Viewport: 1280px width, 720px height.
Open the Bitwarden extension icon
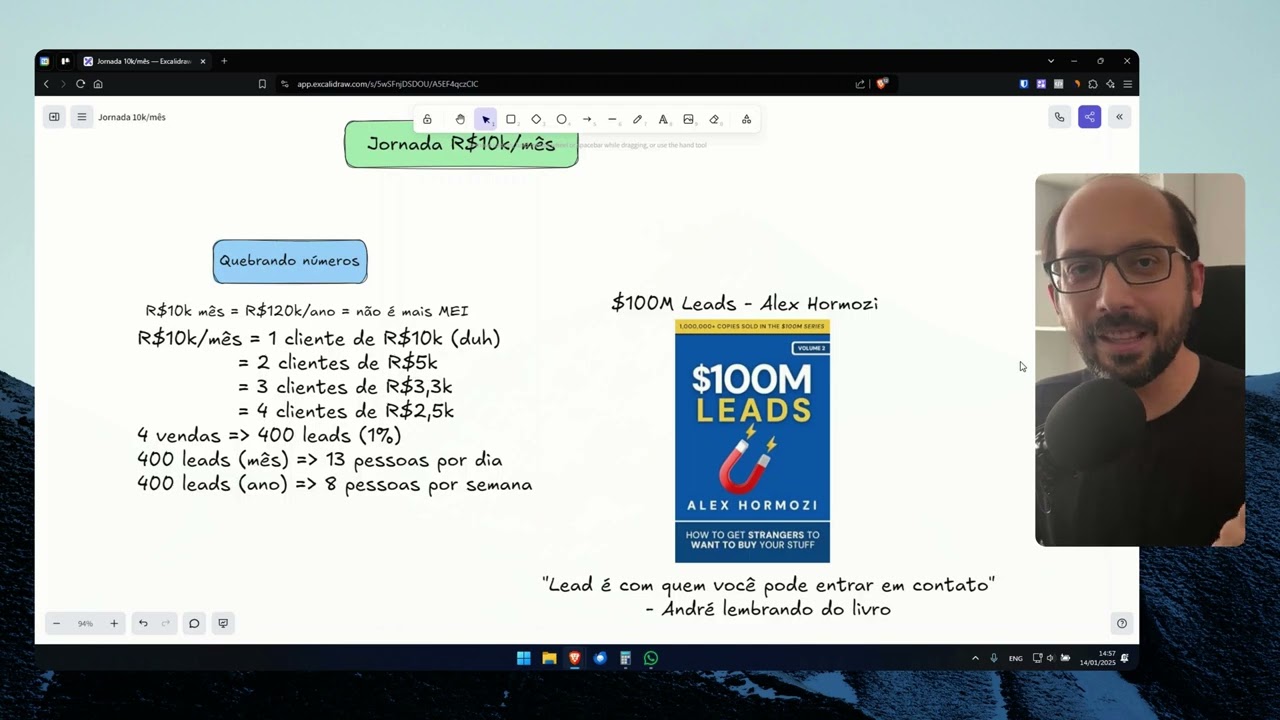[1024, 84]
